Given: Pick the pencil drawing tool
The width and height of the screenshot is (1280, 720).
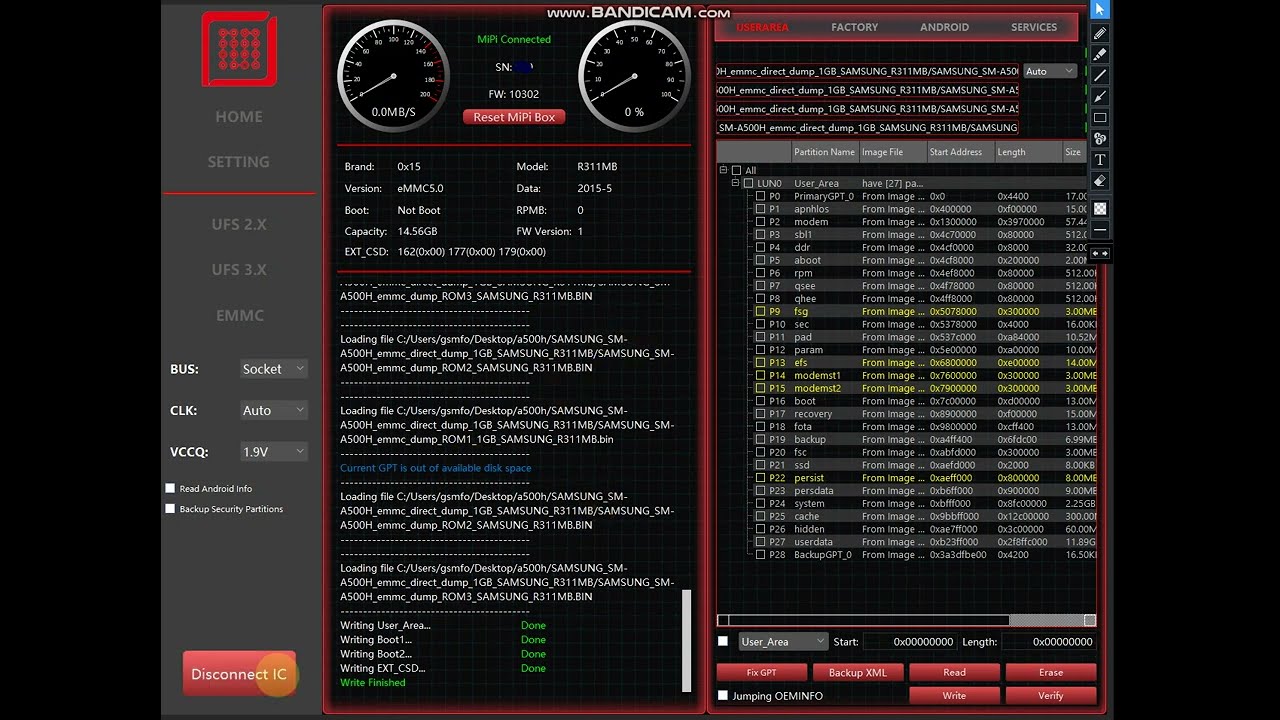Looking at the screenshot, I should coord(1100,33).
